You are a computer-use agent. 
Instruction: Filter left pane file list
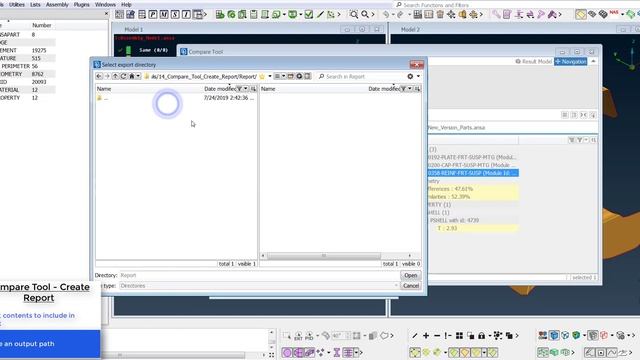(x=240, y=89)
